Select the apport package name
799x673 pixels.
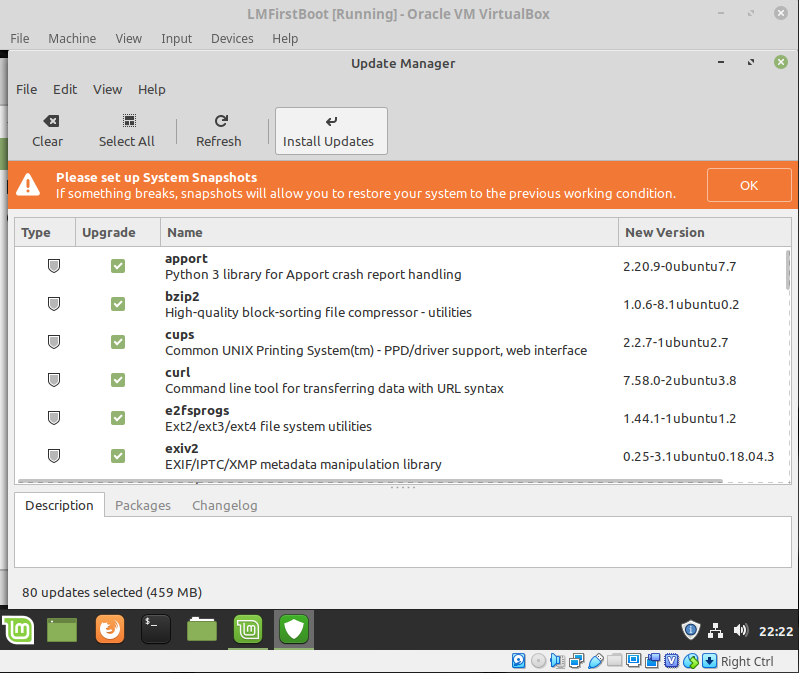point(186,259)
